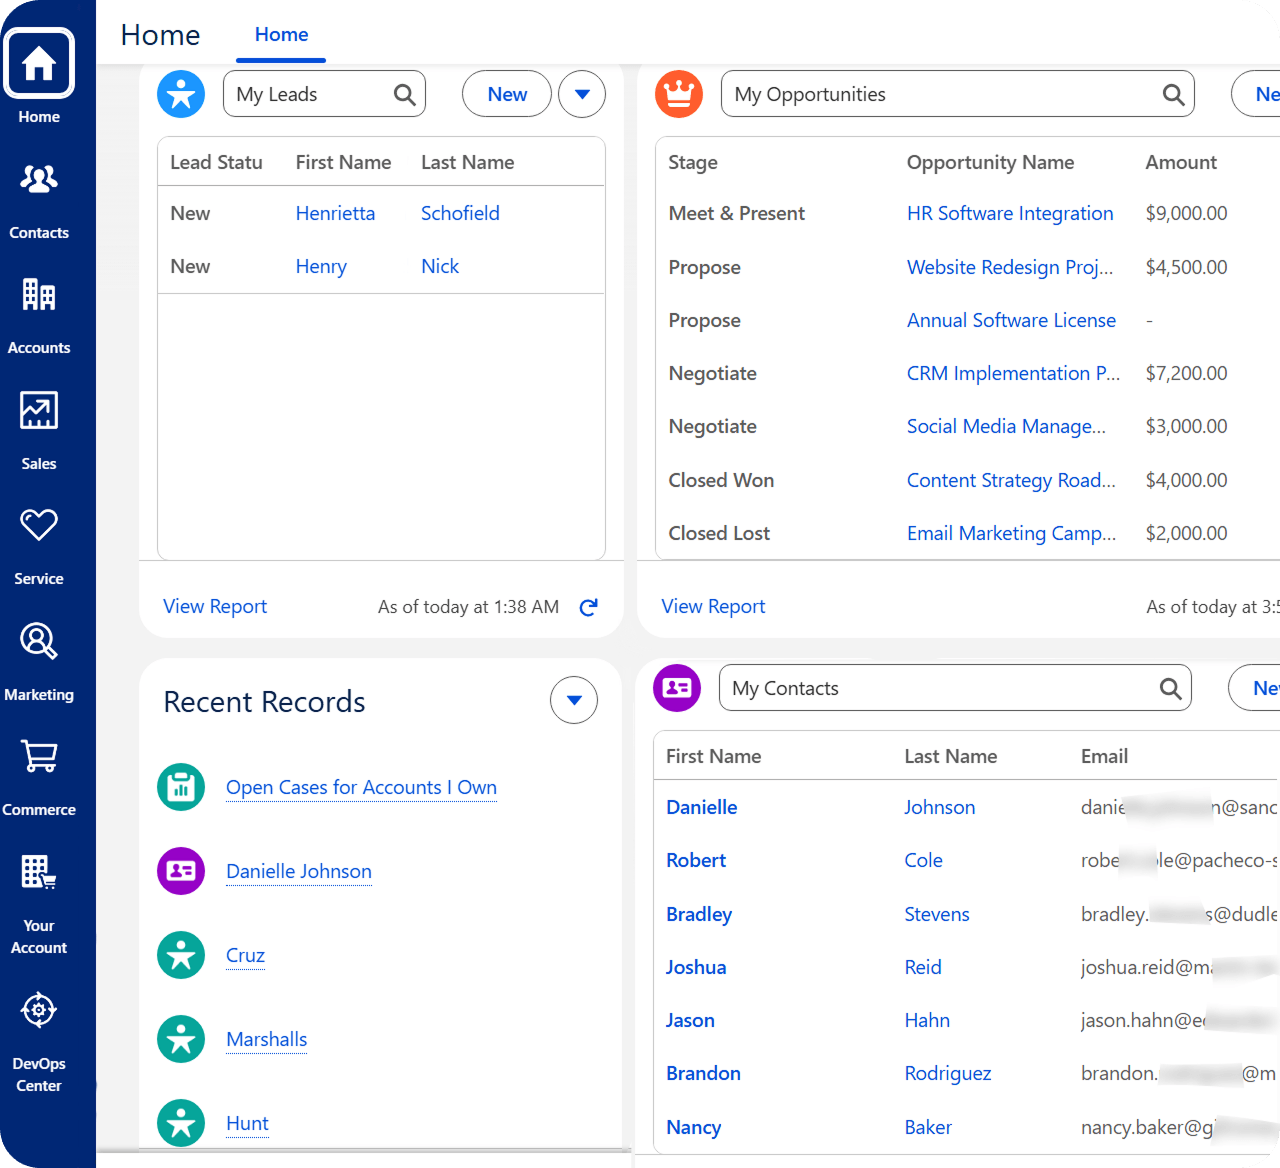
Task: Click the blue Leads star icon
Action: pyautogui.click(x=181, y=94)
